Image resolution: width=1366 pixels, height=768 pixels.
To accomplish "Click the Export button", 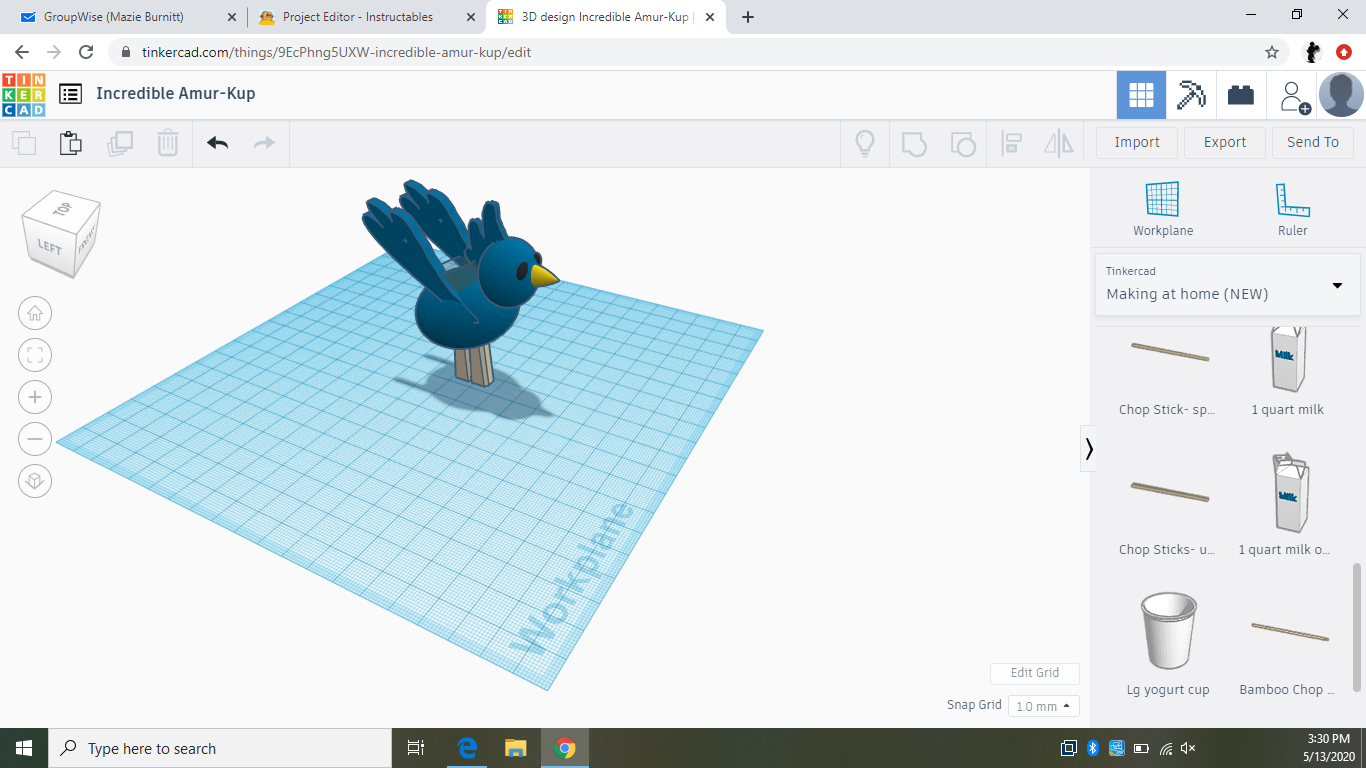I will coord(1224,143).
